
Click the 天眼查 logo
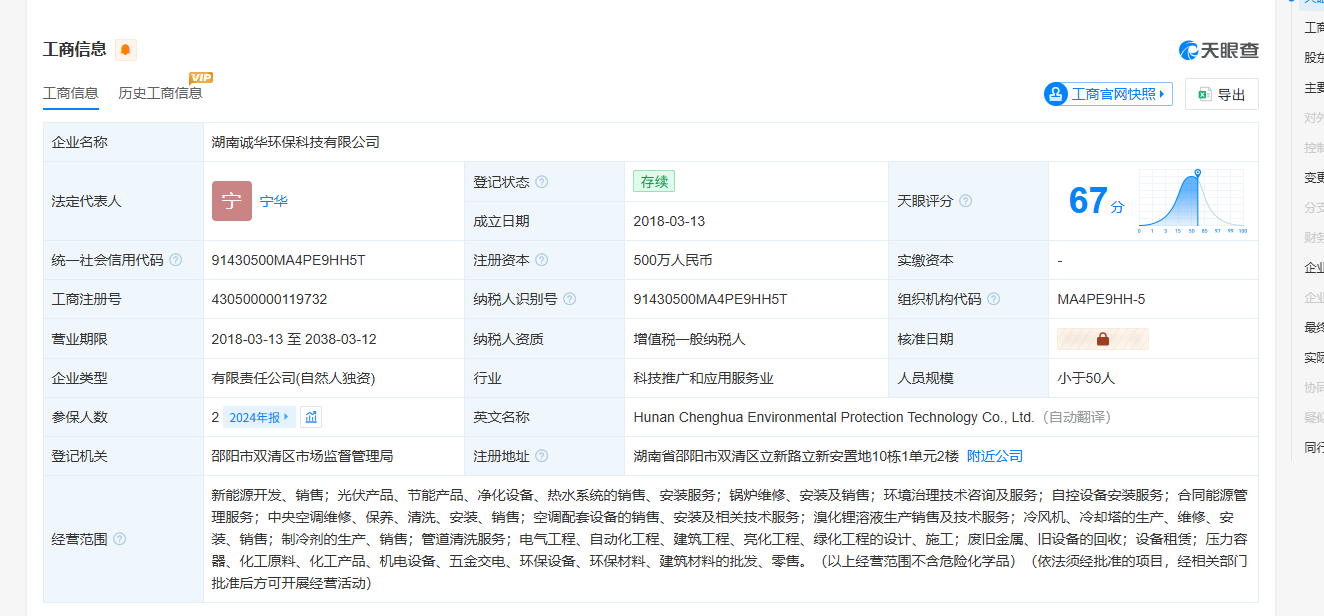coord(1218,50)
